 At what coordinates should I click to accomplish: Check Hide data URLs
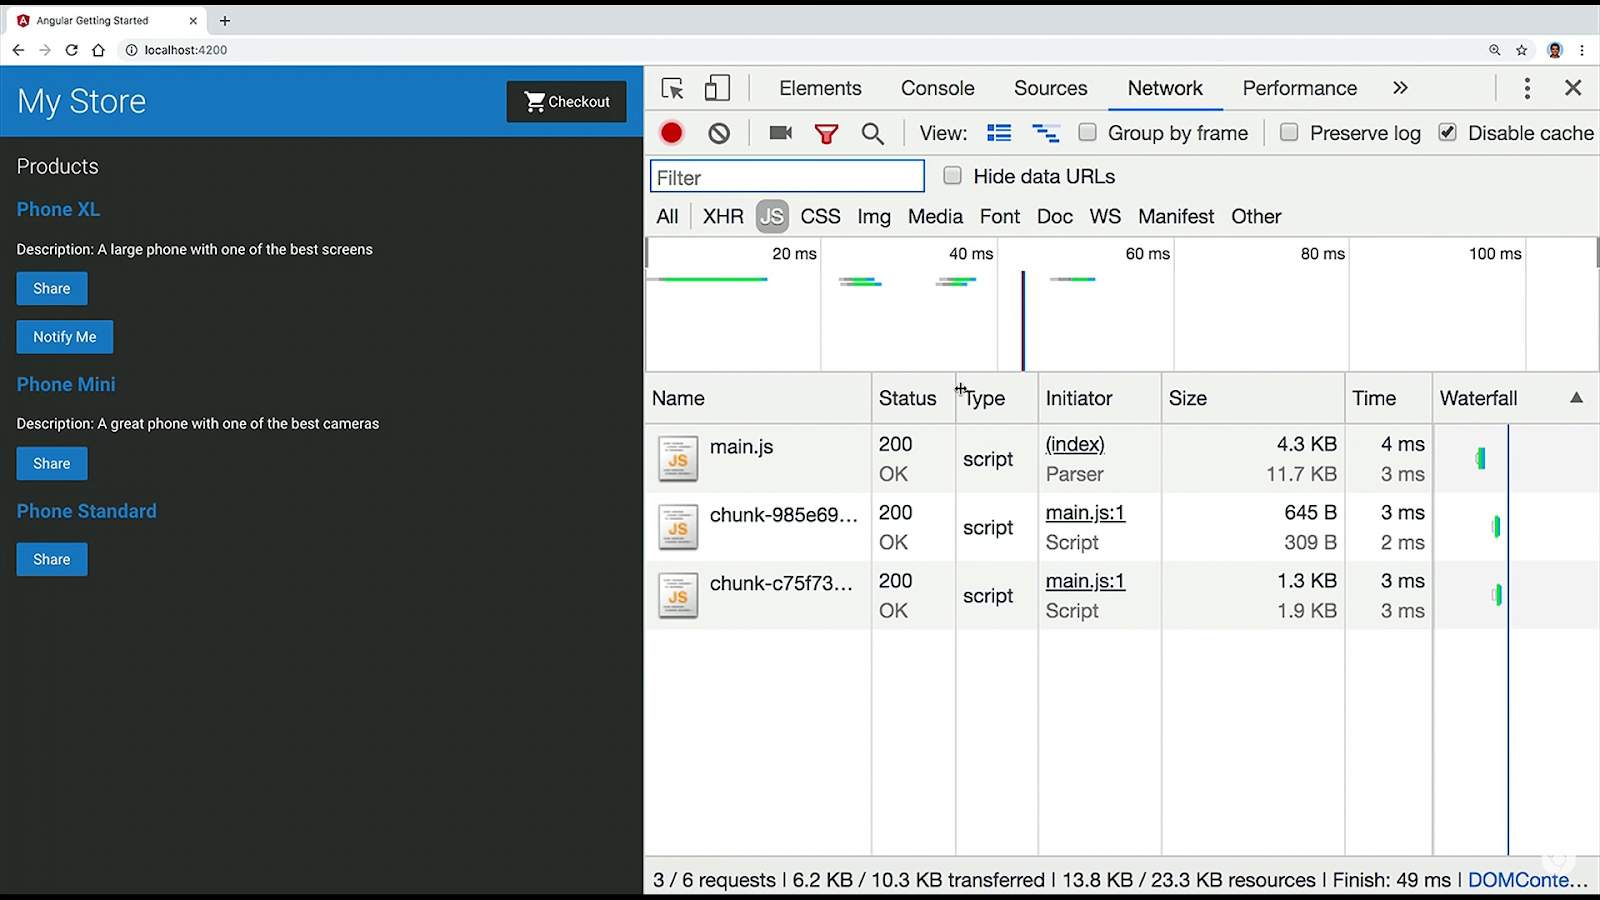953,176
